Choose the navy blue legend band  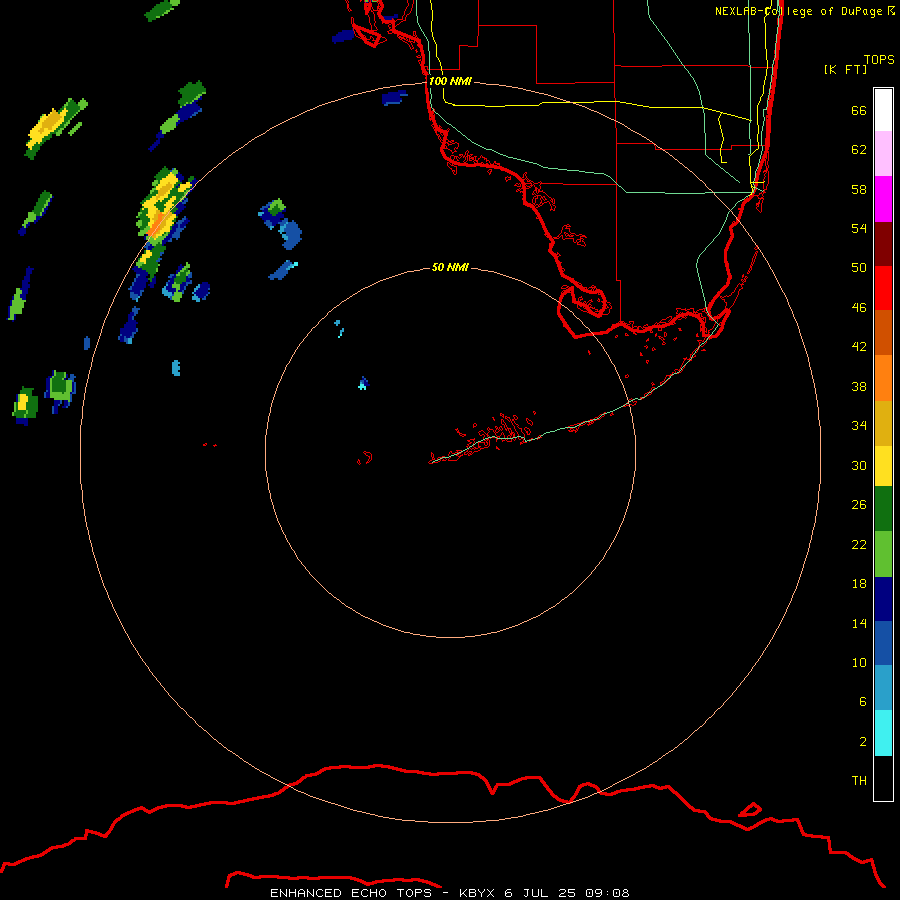click(x=883, y=599)
